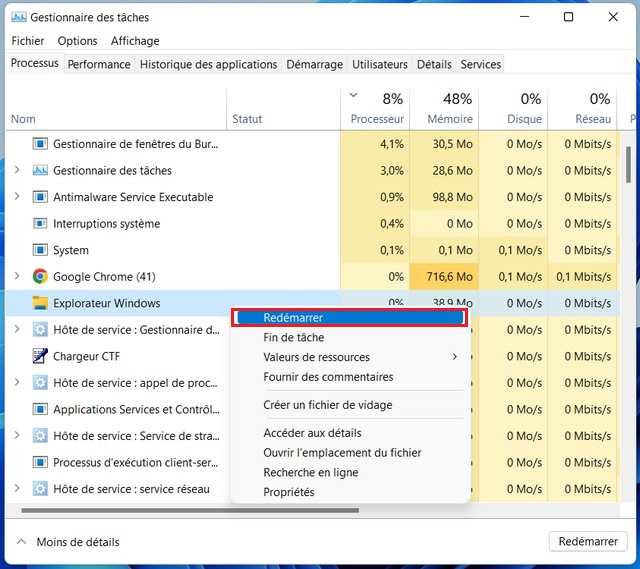Click the 0,1 Mbits/s network value
640x569 pixels.
[584, 277]
